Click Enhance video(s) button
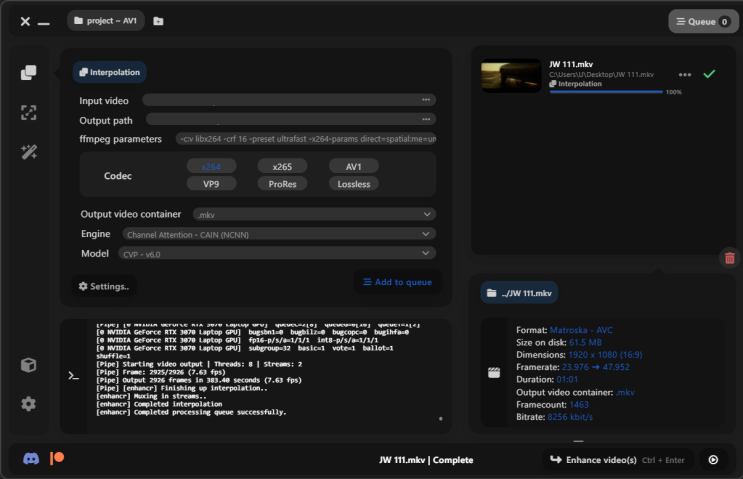This screenshot has height=479, width=743. tap(617, 460)
